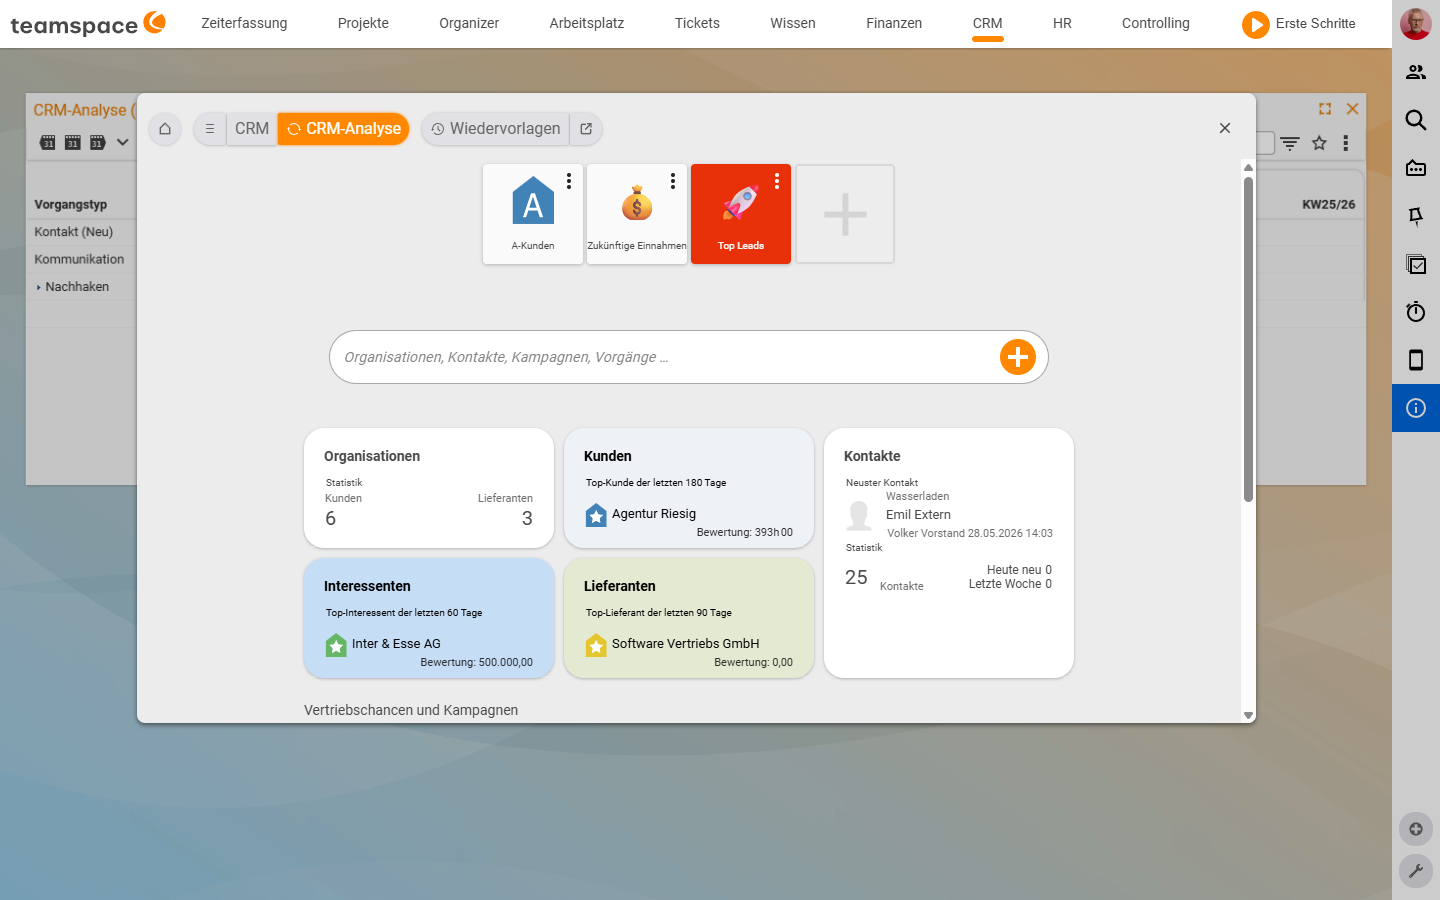Open the stopwatch icon in right sidebar
This screenshot has width=1440, height=900.
click(1416, 312)
